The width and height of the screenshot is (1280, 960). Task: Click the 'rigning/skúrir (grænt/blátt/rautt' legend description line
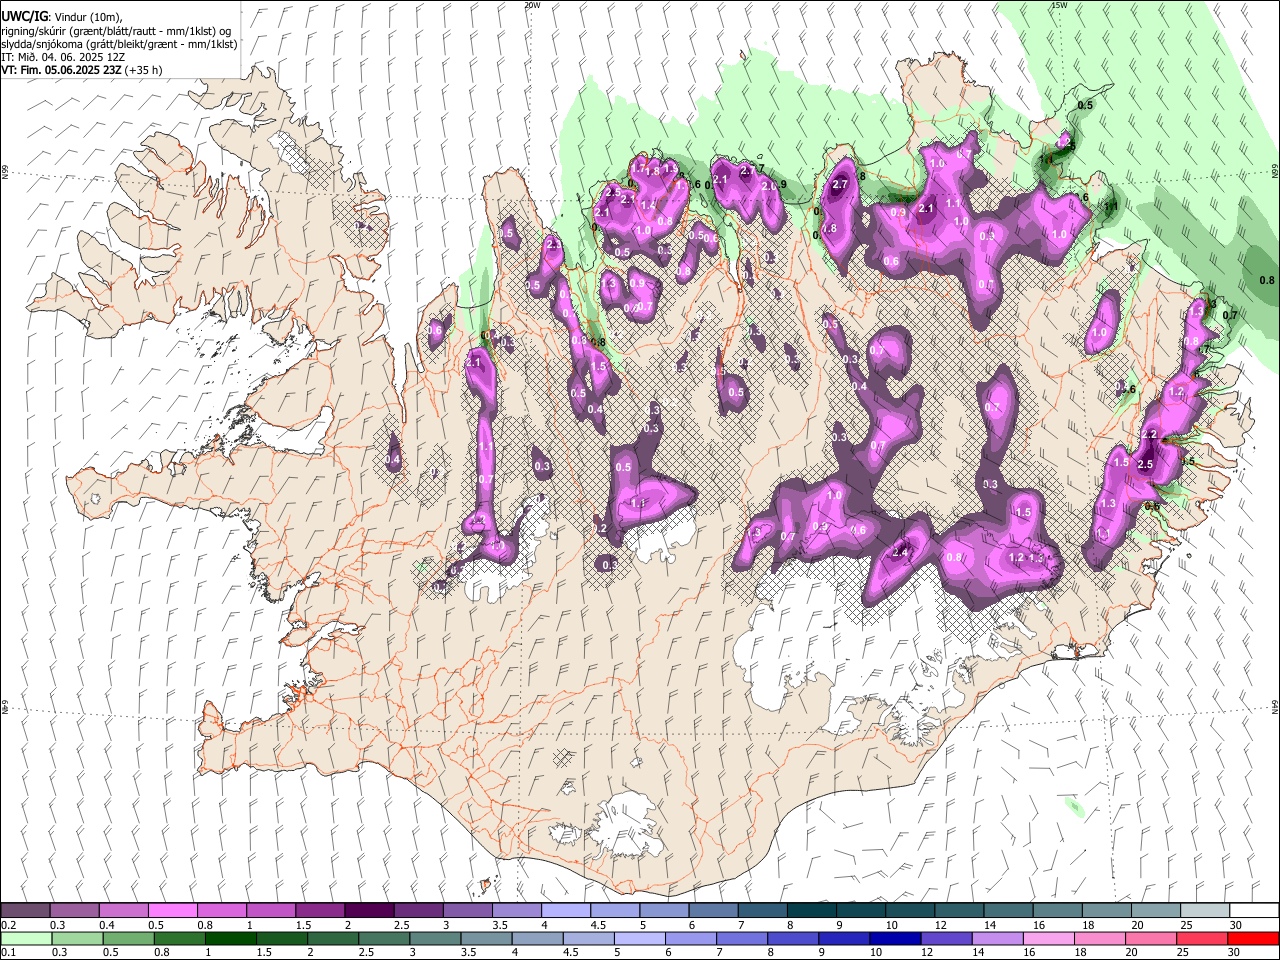116,30
